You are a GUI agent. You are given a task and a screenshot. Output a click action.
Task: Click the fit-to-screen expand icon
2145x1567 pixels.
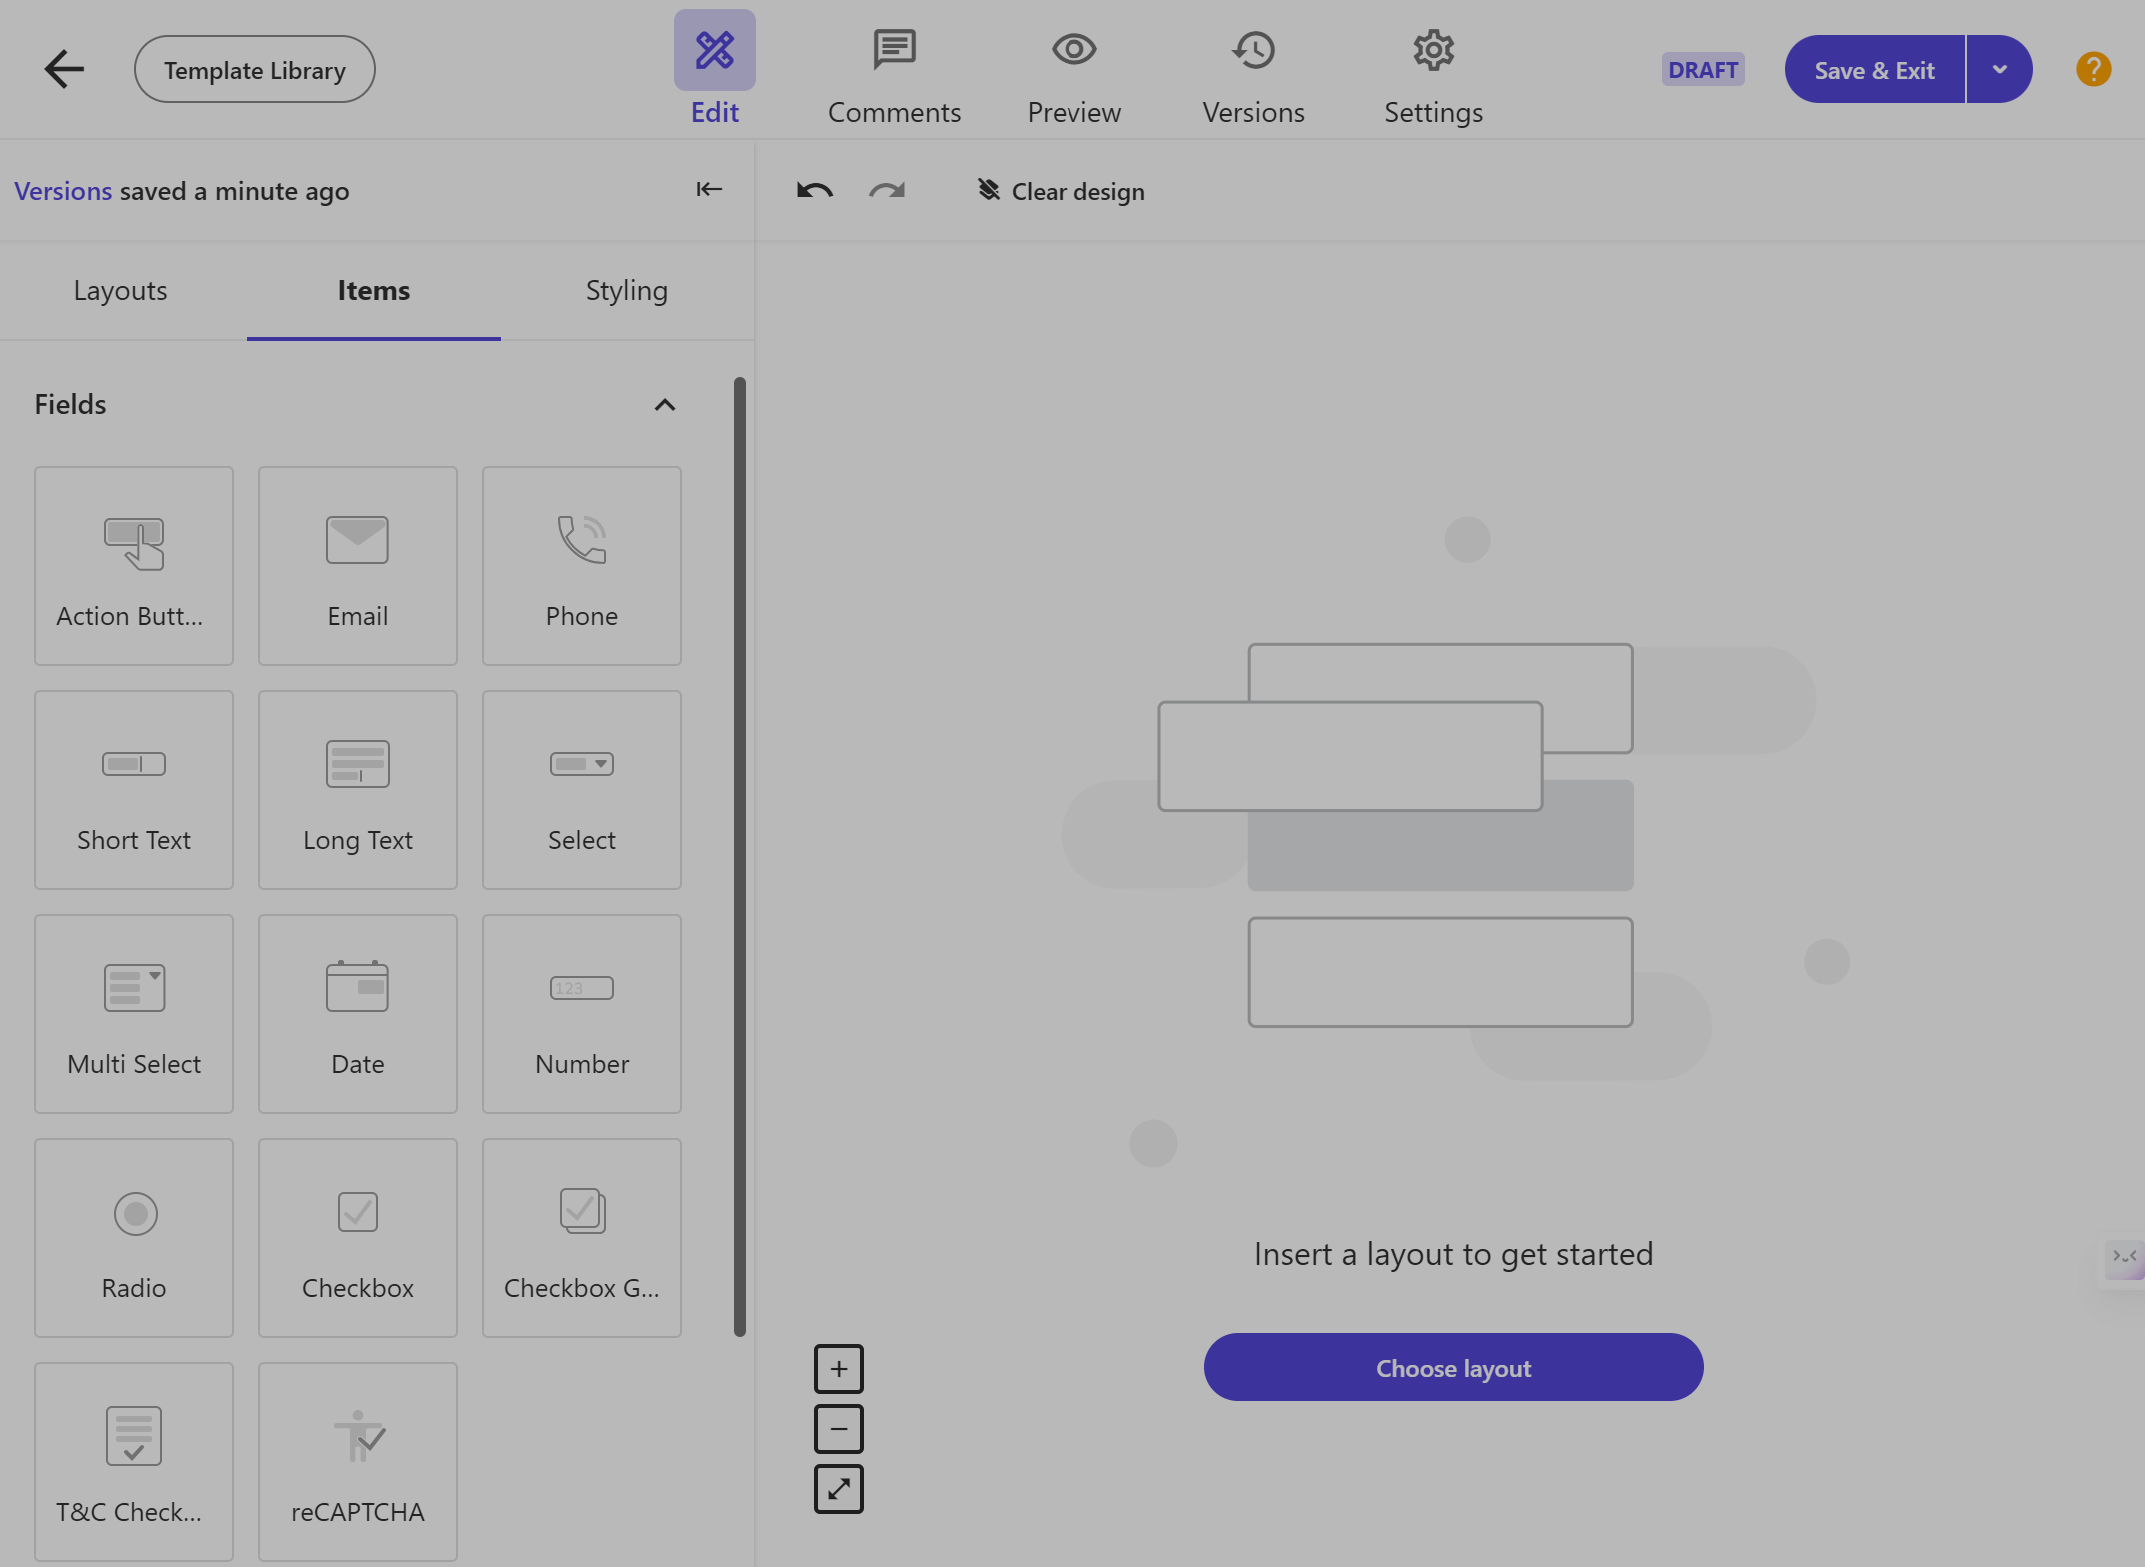[838, 1489]
